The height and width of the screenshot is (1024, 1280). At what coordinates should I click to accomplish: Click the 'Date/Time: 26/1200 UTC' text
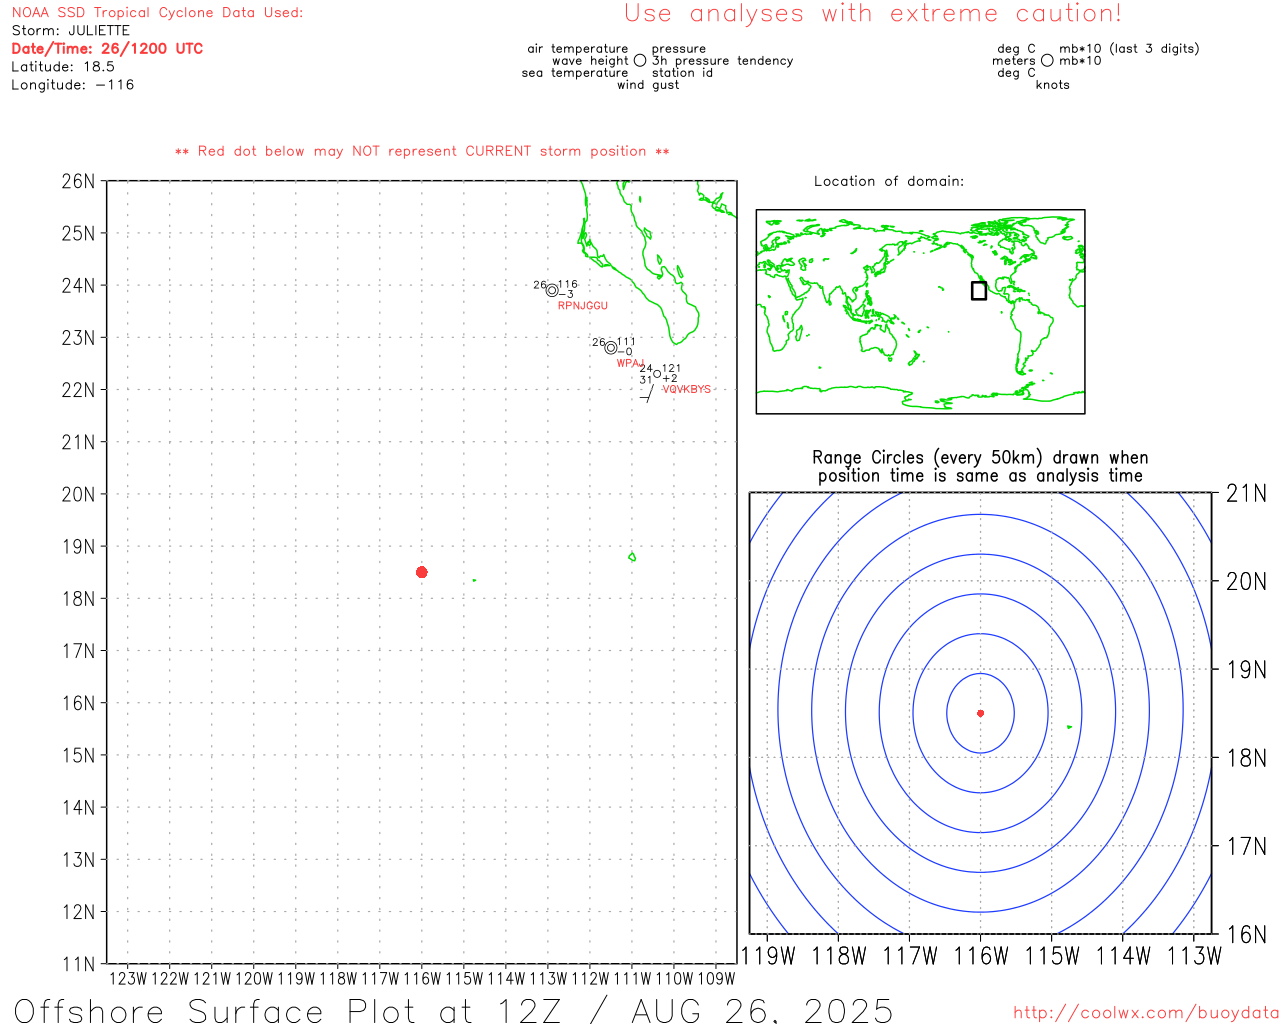(x=107, y=48)
